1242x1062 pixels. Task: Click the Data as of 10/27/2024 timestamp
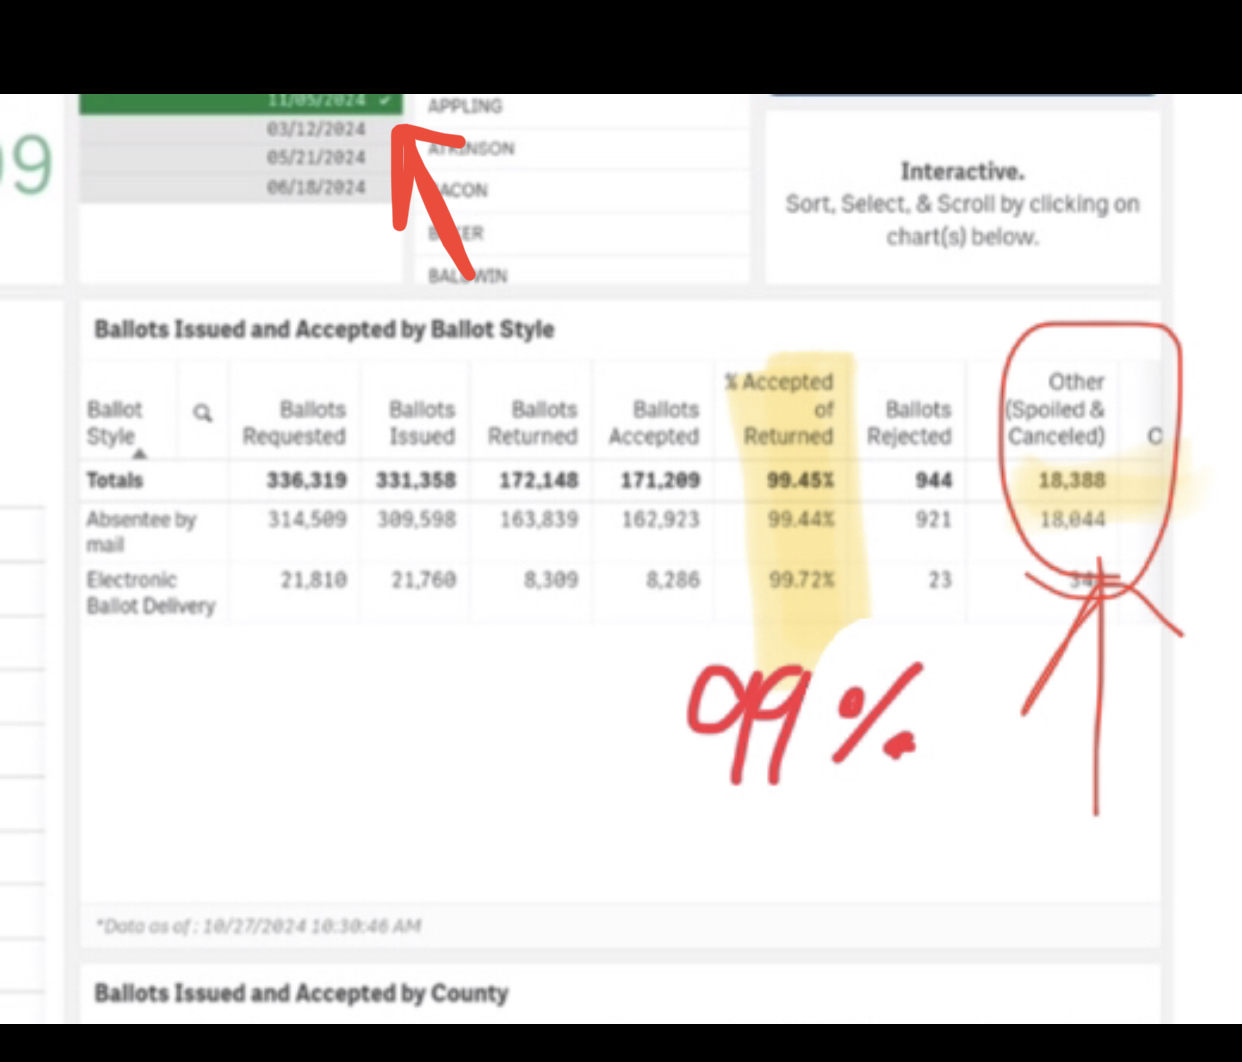point(258,926)
